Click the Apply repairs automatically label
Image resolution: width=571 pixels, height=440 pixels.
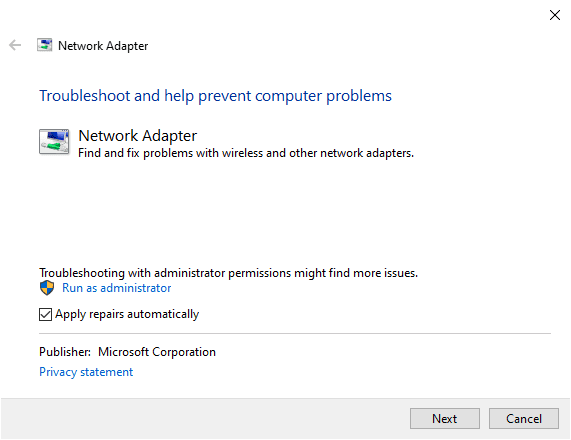point(127,314)
